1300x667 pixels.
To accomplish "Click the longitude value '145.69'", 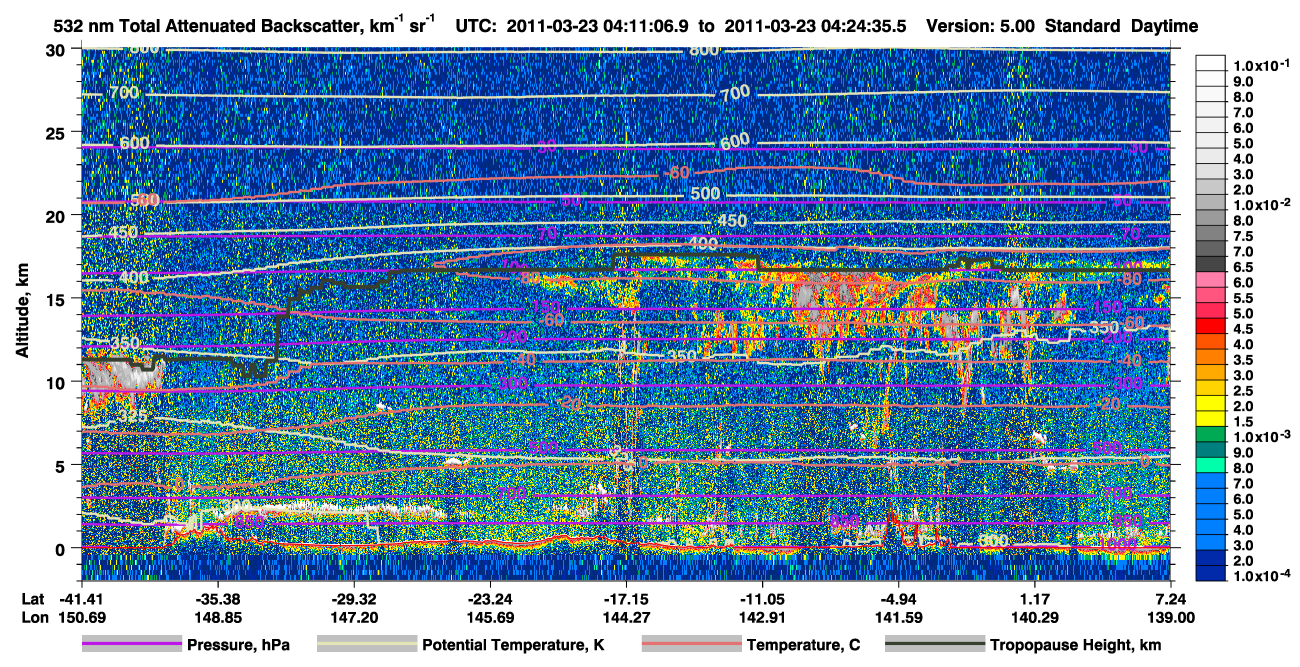I will 490,617.
